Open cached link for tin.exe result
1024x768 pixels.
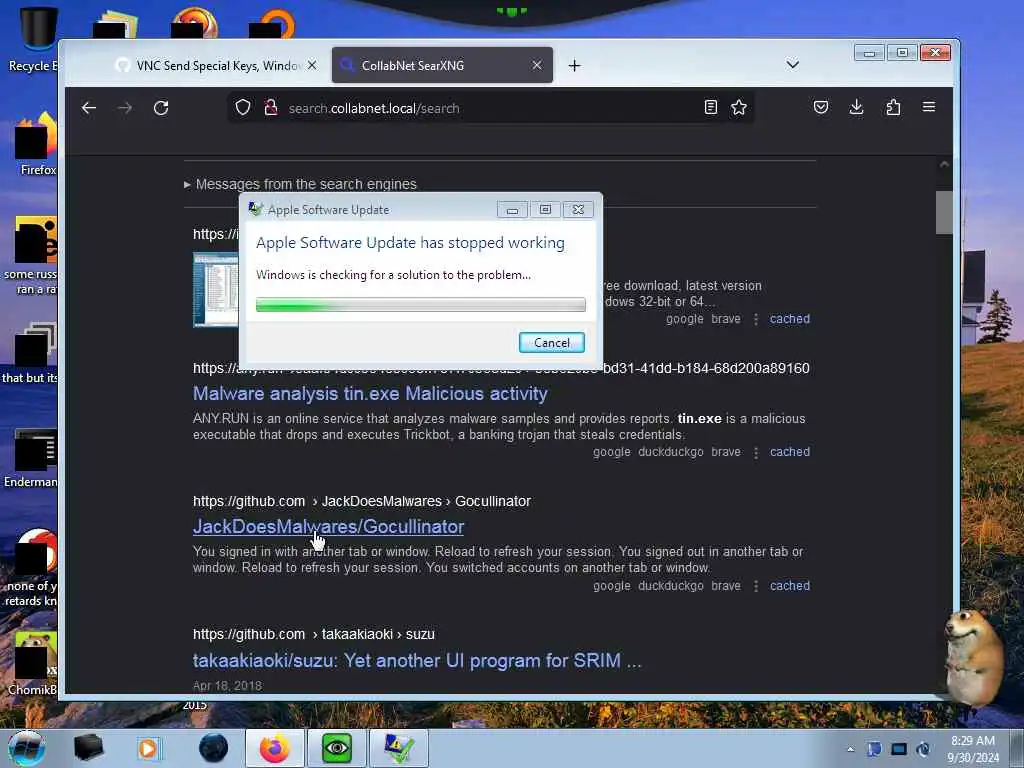click(790, 452)
